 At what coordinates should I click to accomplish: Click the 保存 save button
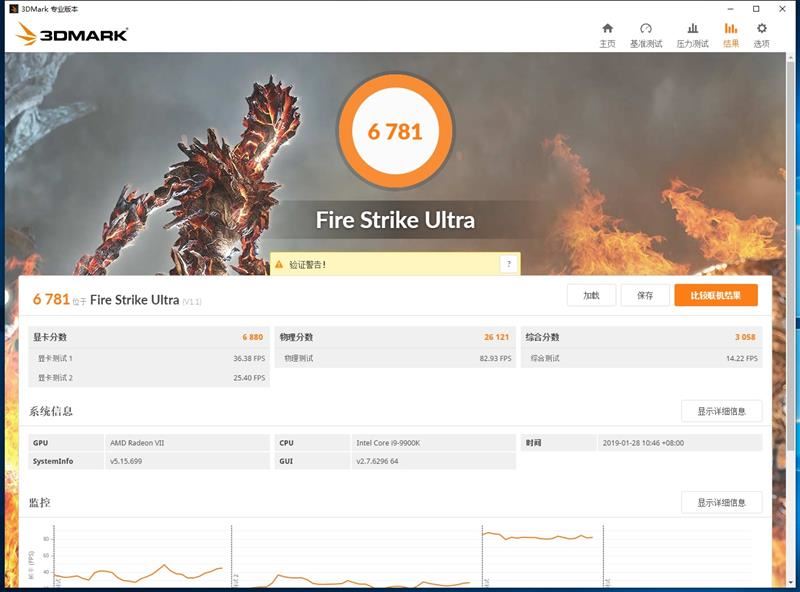645,295
